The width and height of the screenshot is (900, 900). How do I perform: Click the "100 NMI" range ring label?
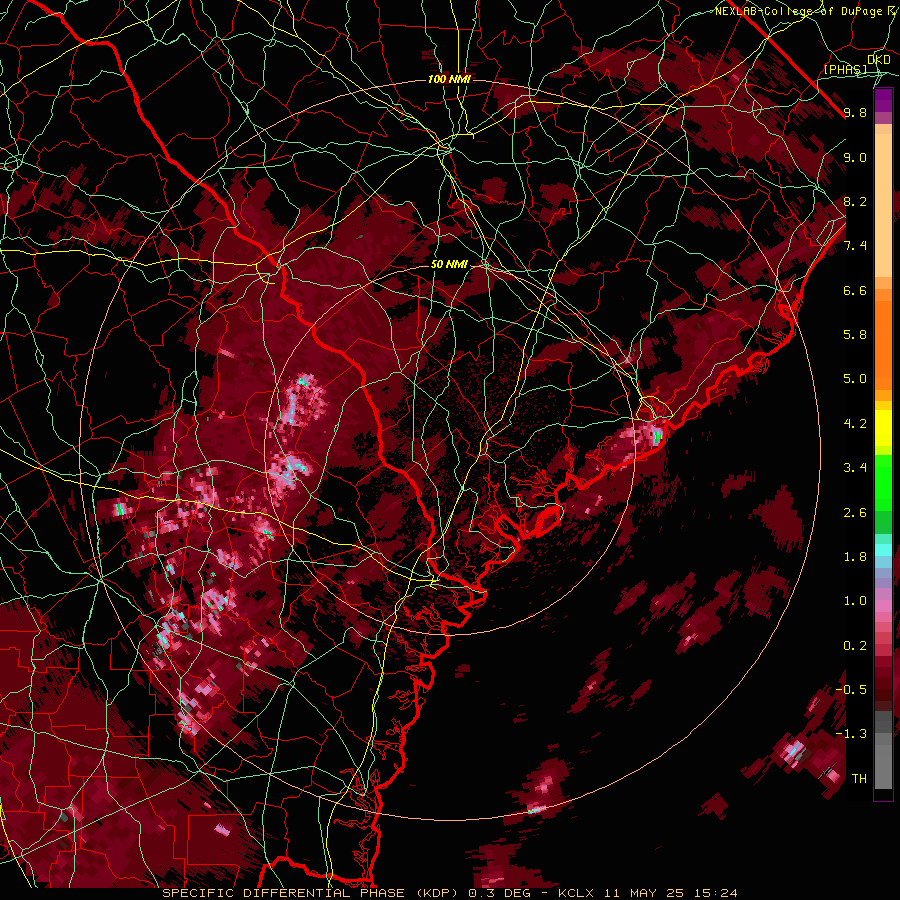tap(449, 79)
